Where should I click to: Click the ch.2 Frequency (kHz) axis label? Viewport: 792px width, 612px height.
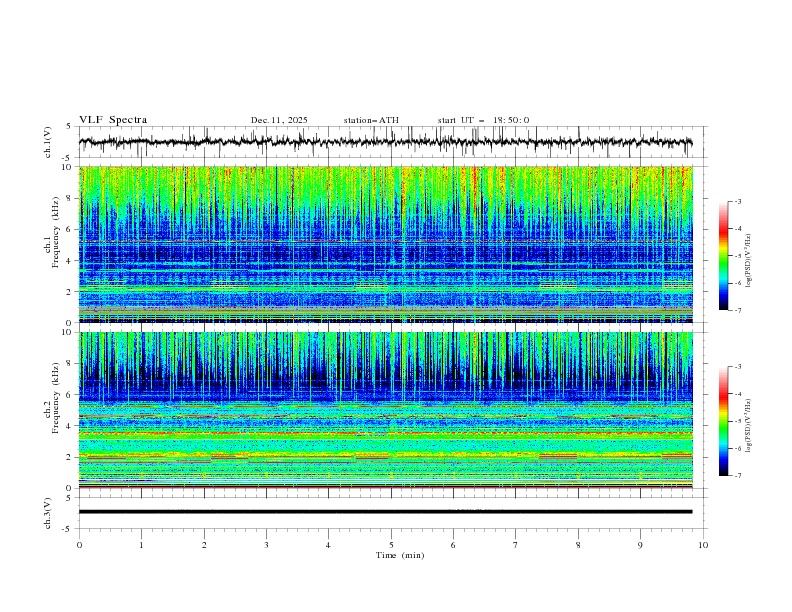tap(52, 398)
